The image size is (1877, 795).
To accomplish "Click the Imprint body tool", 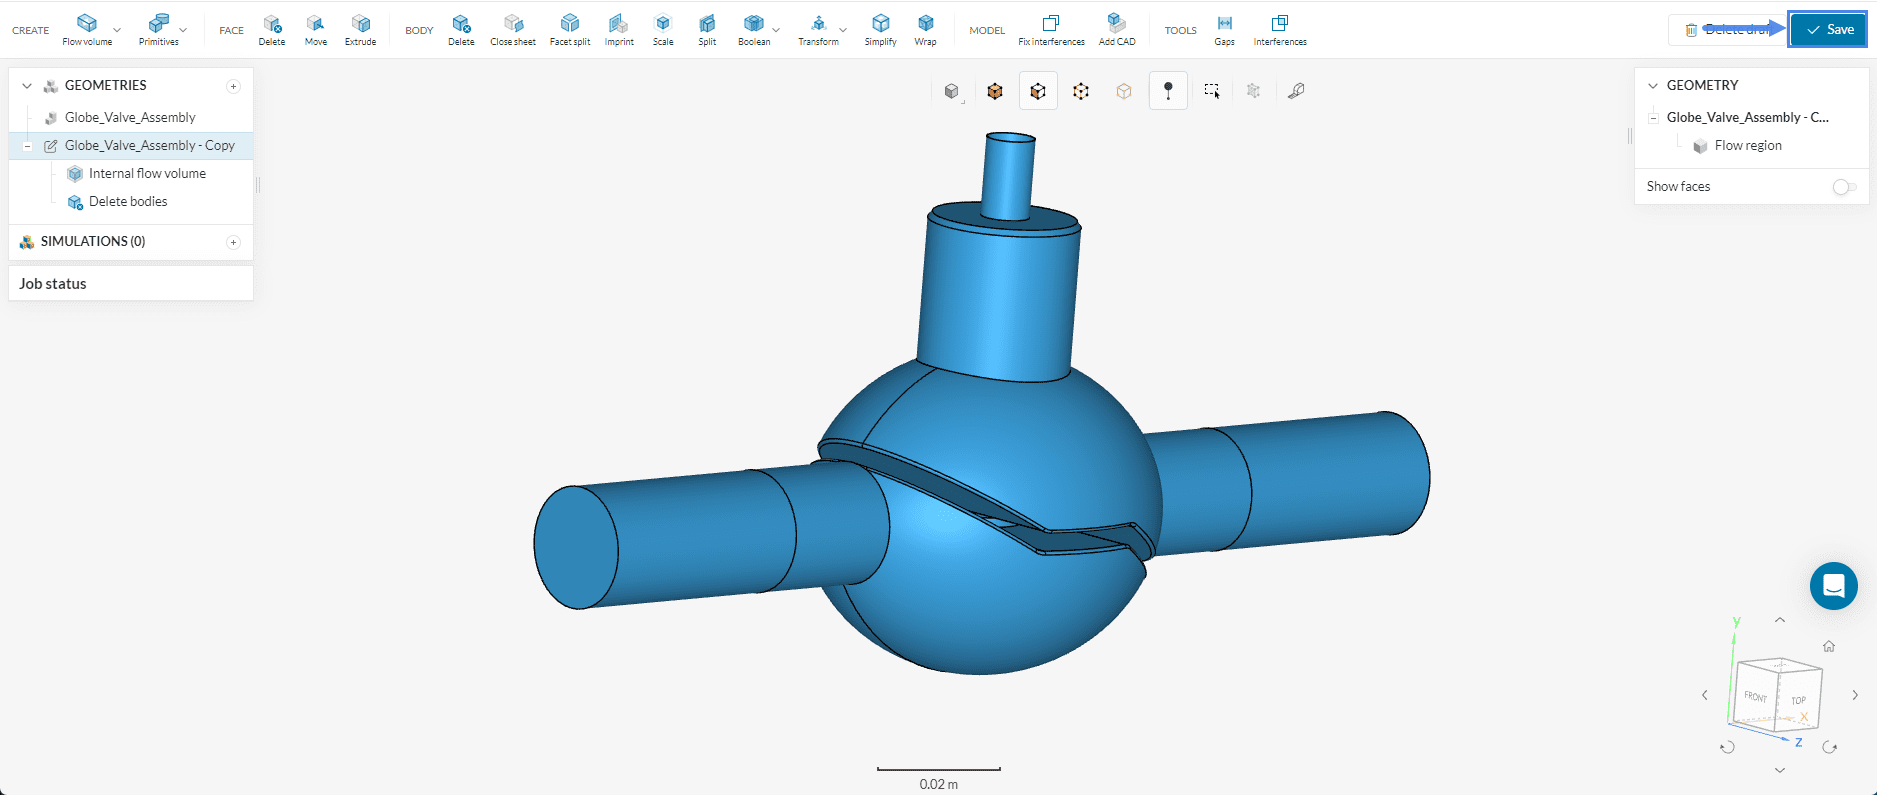I will point(619,29).
